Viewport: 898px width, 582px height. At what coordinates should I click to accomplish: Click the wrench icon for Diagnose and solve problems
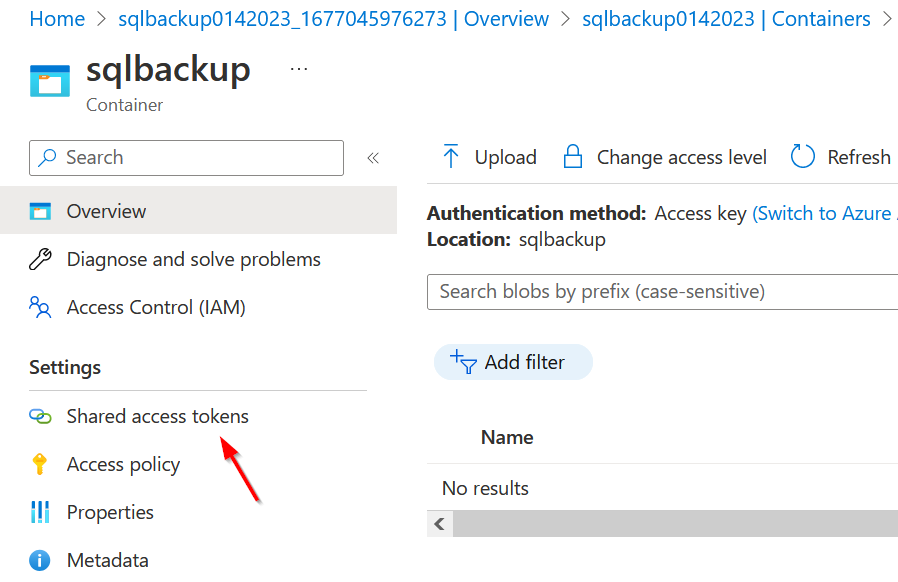(40, 258)
